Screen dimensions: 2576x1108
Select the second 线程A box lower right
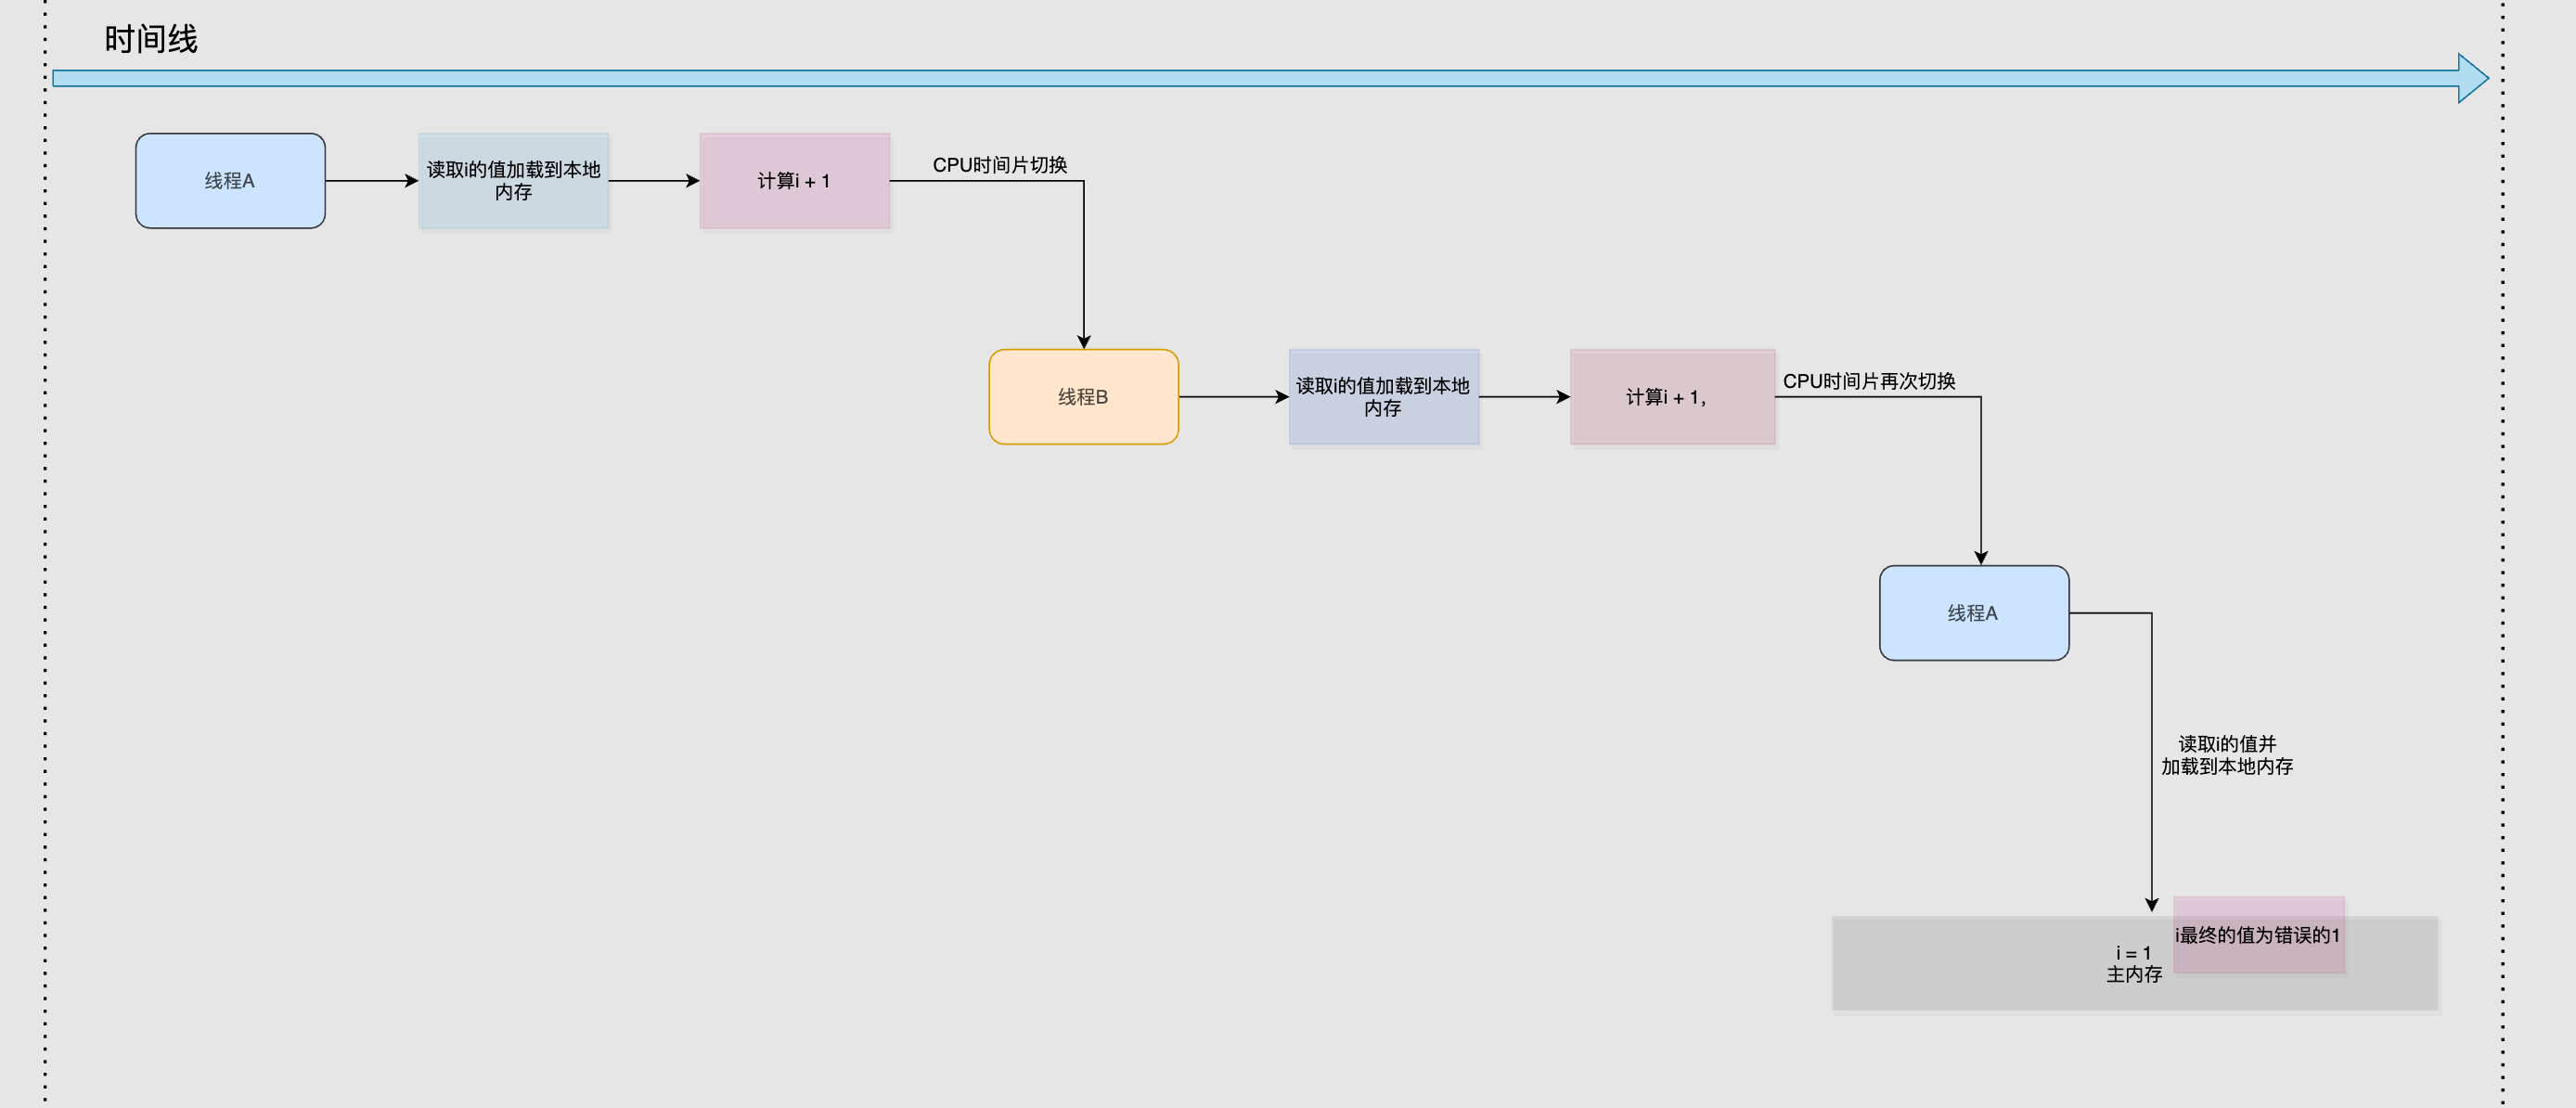tap(1973, 613)
